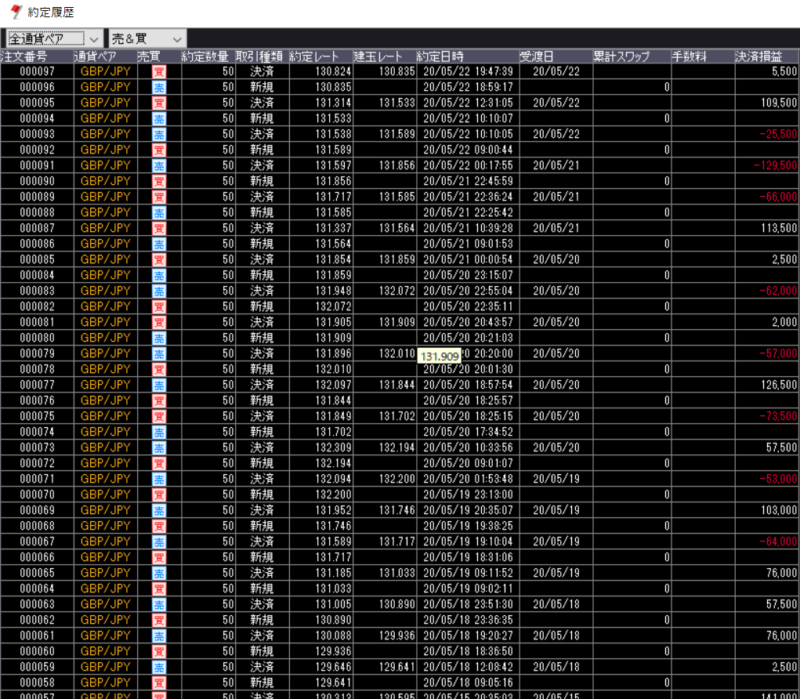
Task: Open the 全通貨ペア currency pair dropdown
Action: [x=53, y=37]
